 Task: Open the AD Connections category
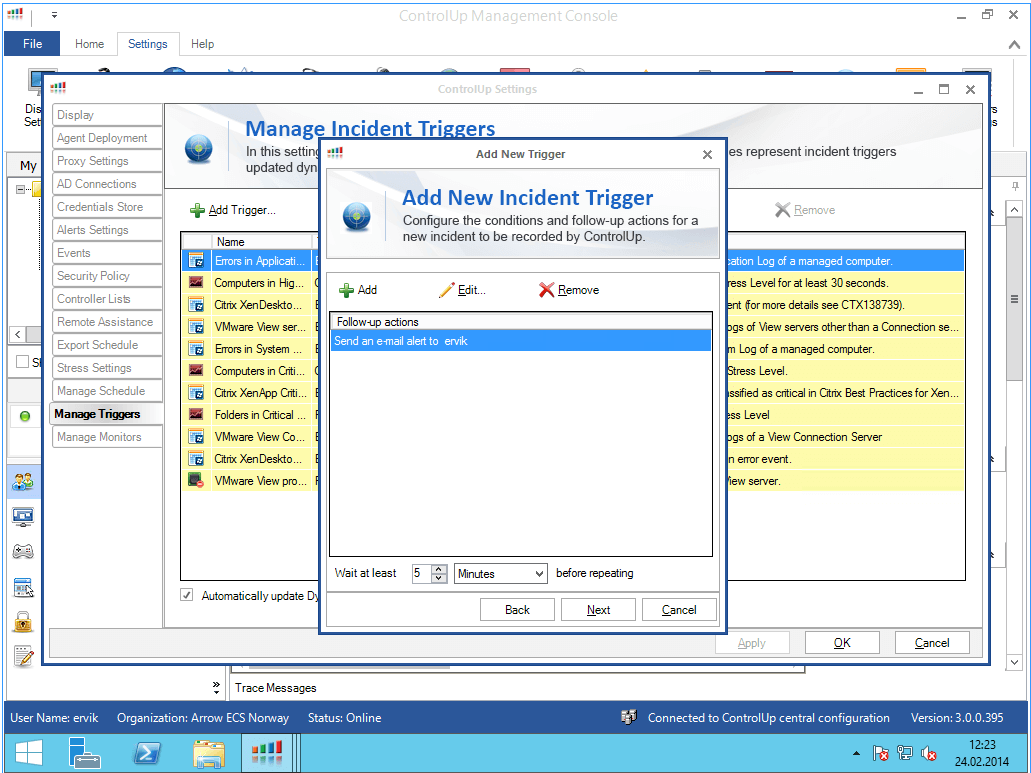107,184
